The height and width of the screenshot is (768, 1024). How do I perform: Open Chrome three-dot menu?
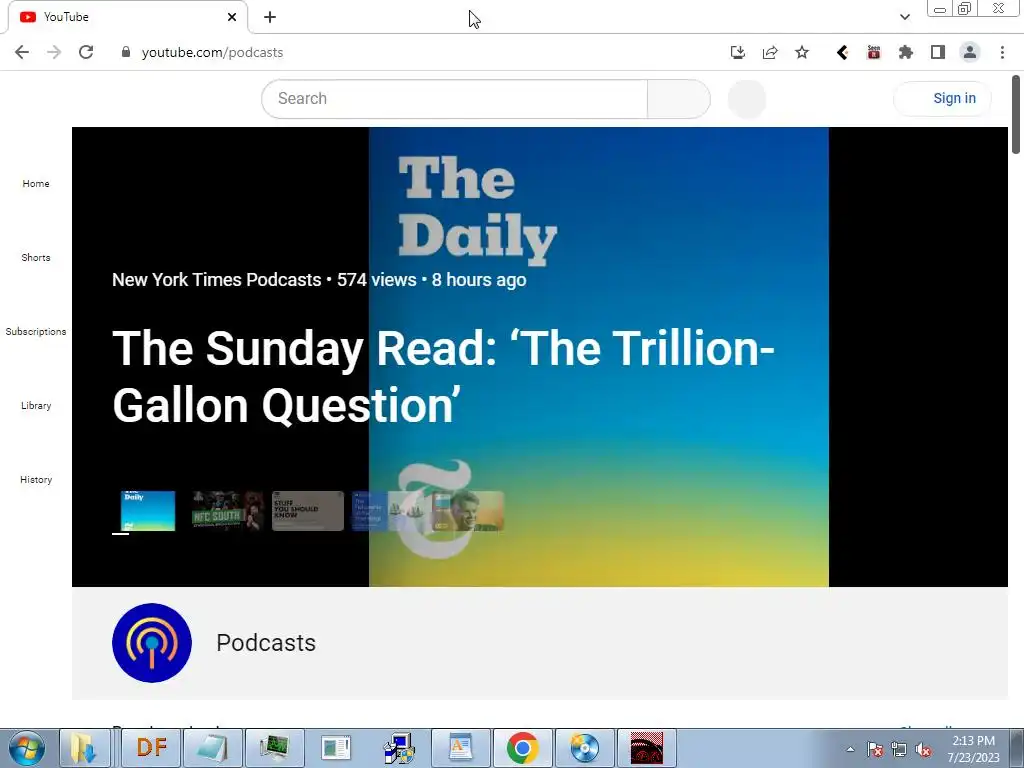(x=1002, y=52)
